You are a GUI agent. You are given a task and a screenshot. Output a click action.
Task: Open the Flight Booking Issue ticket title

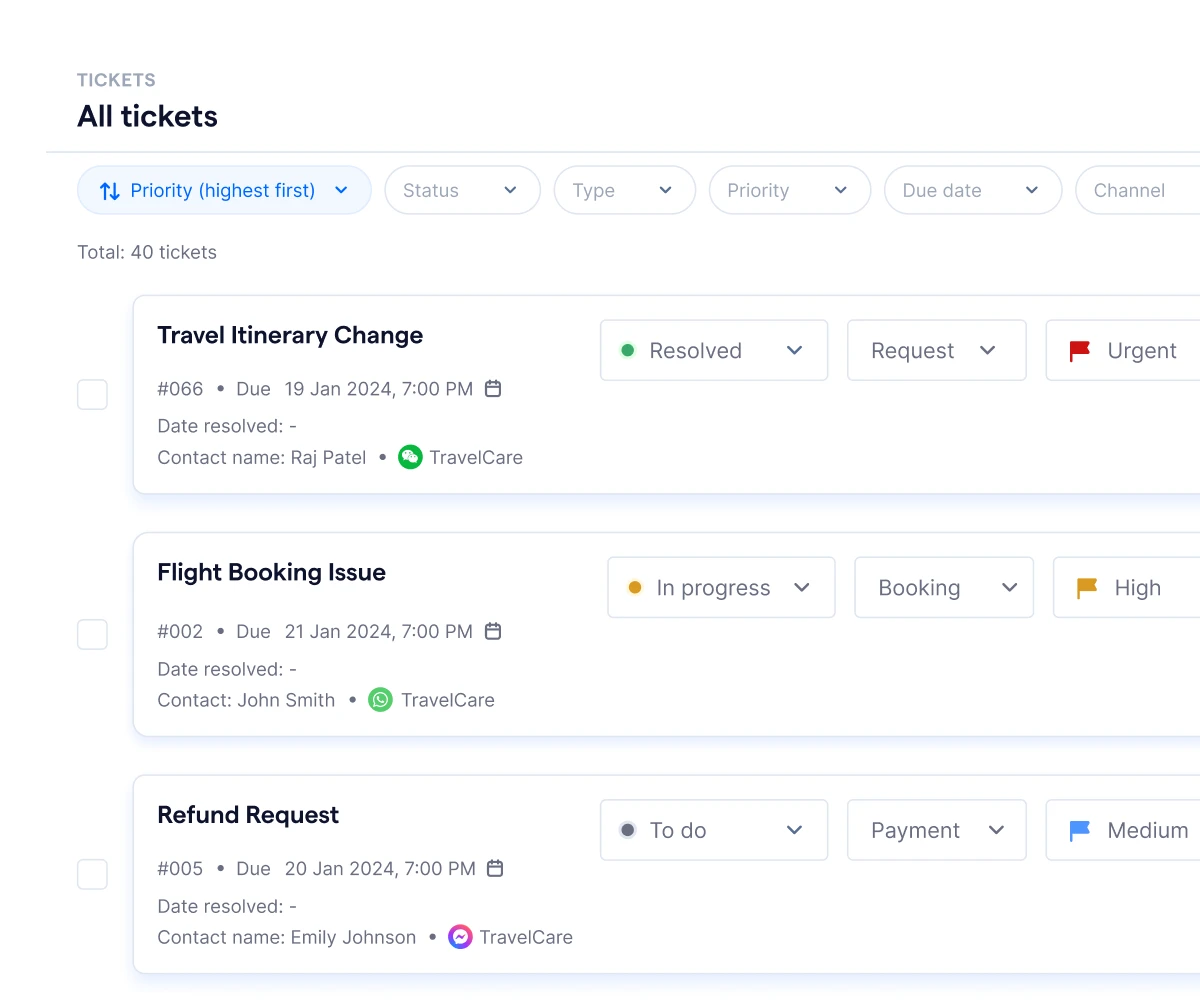coord(271,572)
